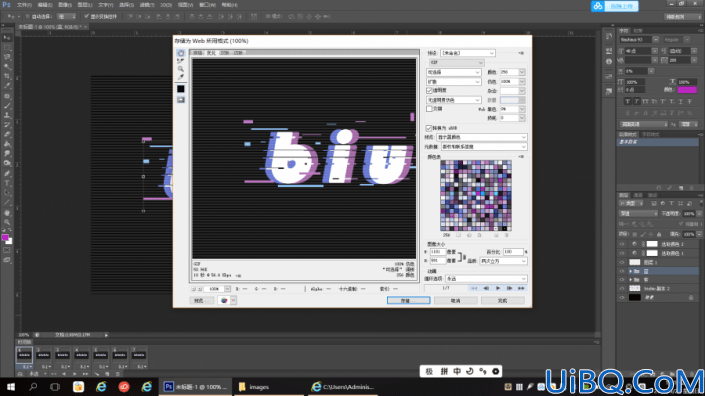This screenshot has height=396, width=705.
Task: Select frame 3 thumbnail in the timeline
Action: pos(62,355)
